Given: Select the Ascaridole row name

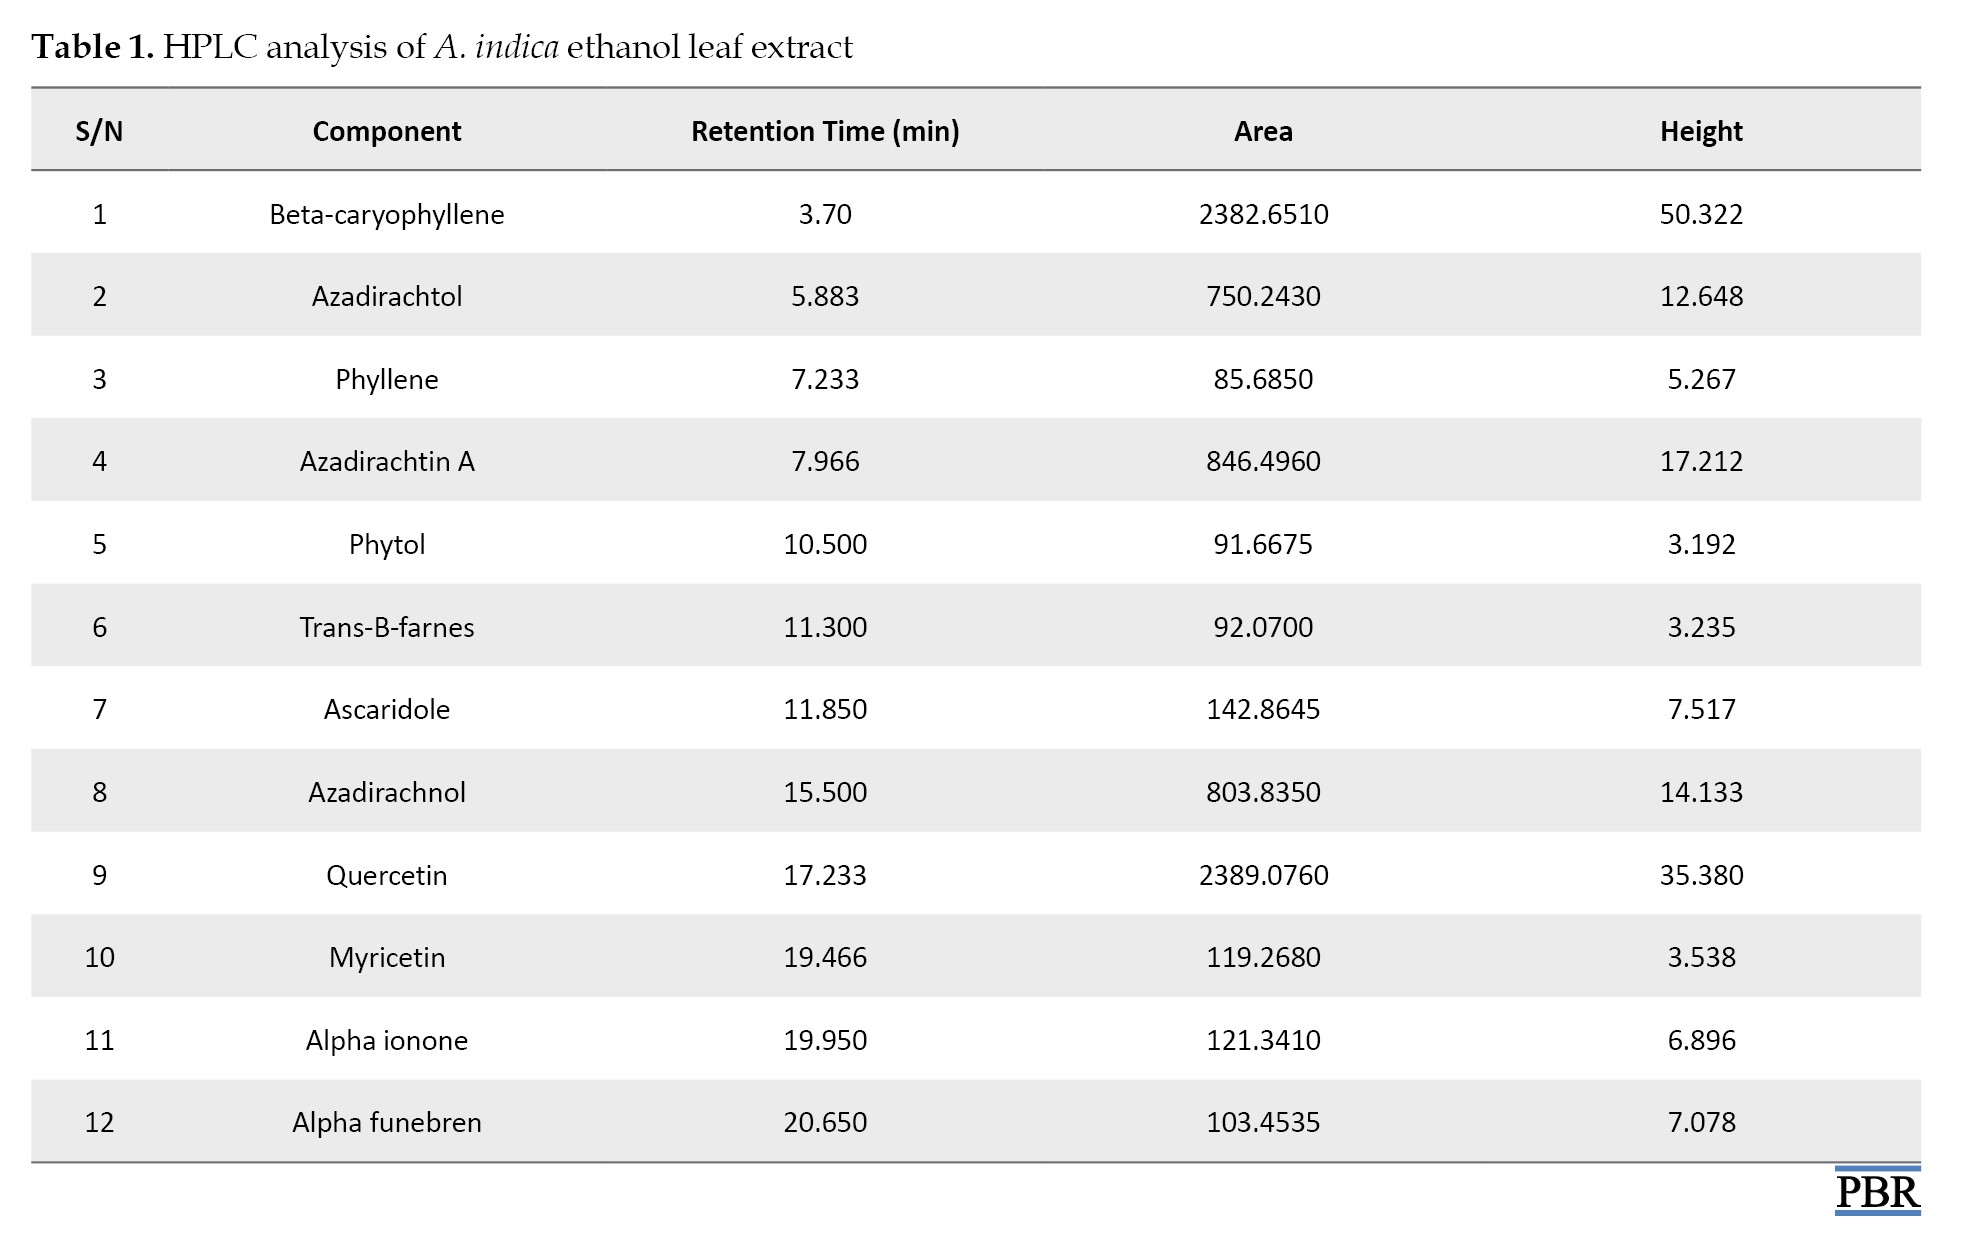Looking at the screenshot, I should point(386,709).
